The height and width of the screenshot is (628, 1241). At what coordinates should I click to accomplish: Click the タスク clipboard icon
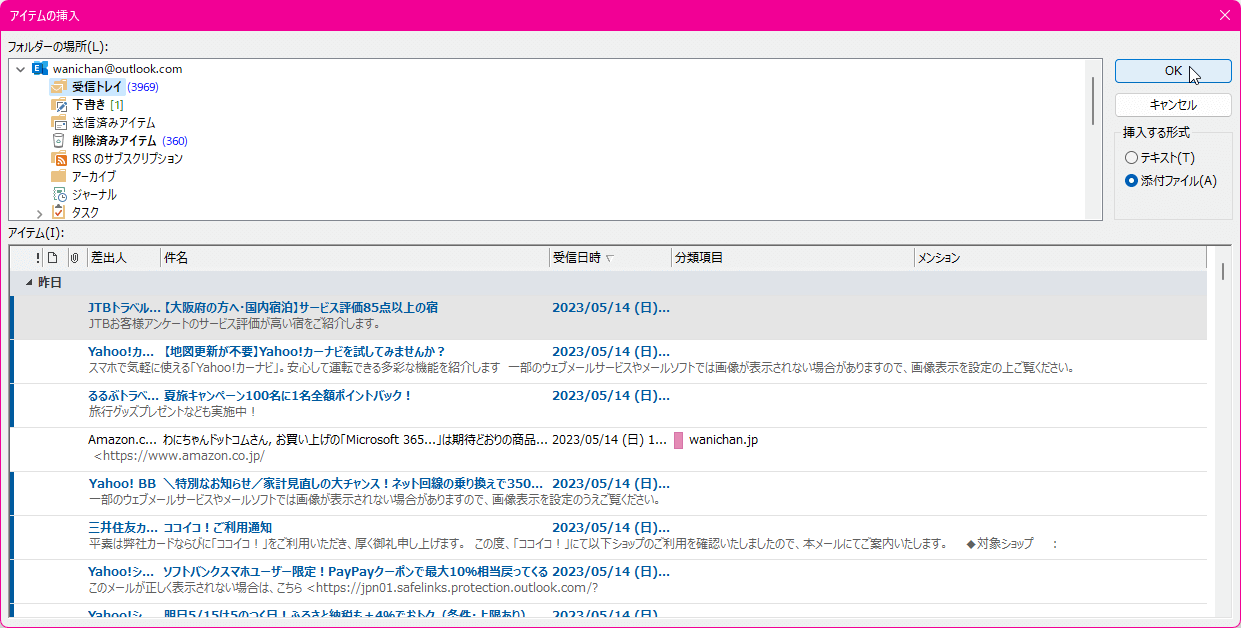[59, 212]
